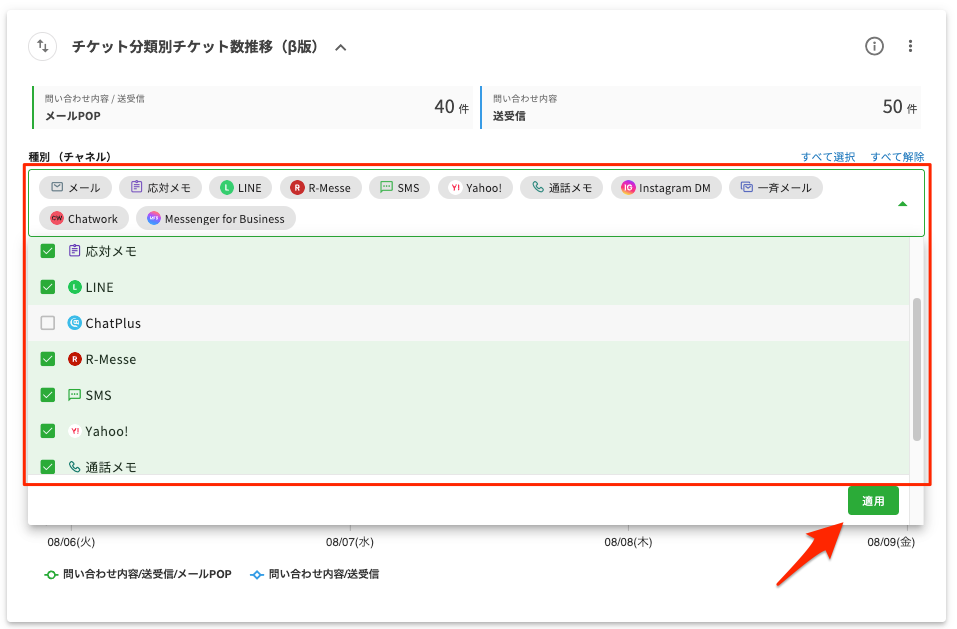Screen dimensions: 957x629
Task: Collapse the chart panel using title chevron
Action: pos(340,47)
